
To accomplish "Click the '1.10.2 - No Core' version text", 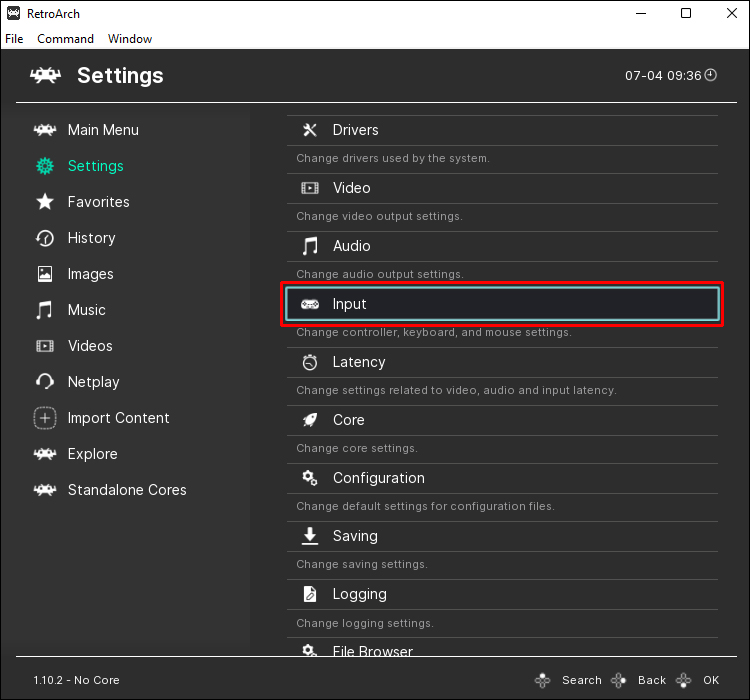I will point(77,680).
